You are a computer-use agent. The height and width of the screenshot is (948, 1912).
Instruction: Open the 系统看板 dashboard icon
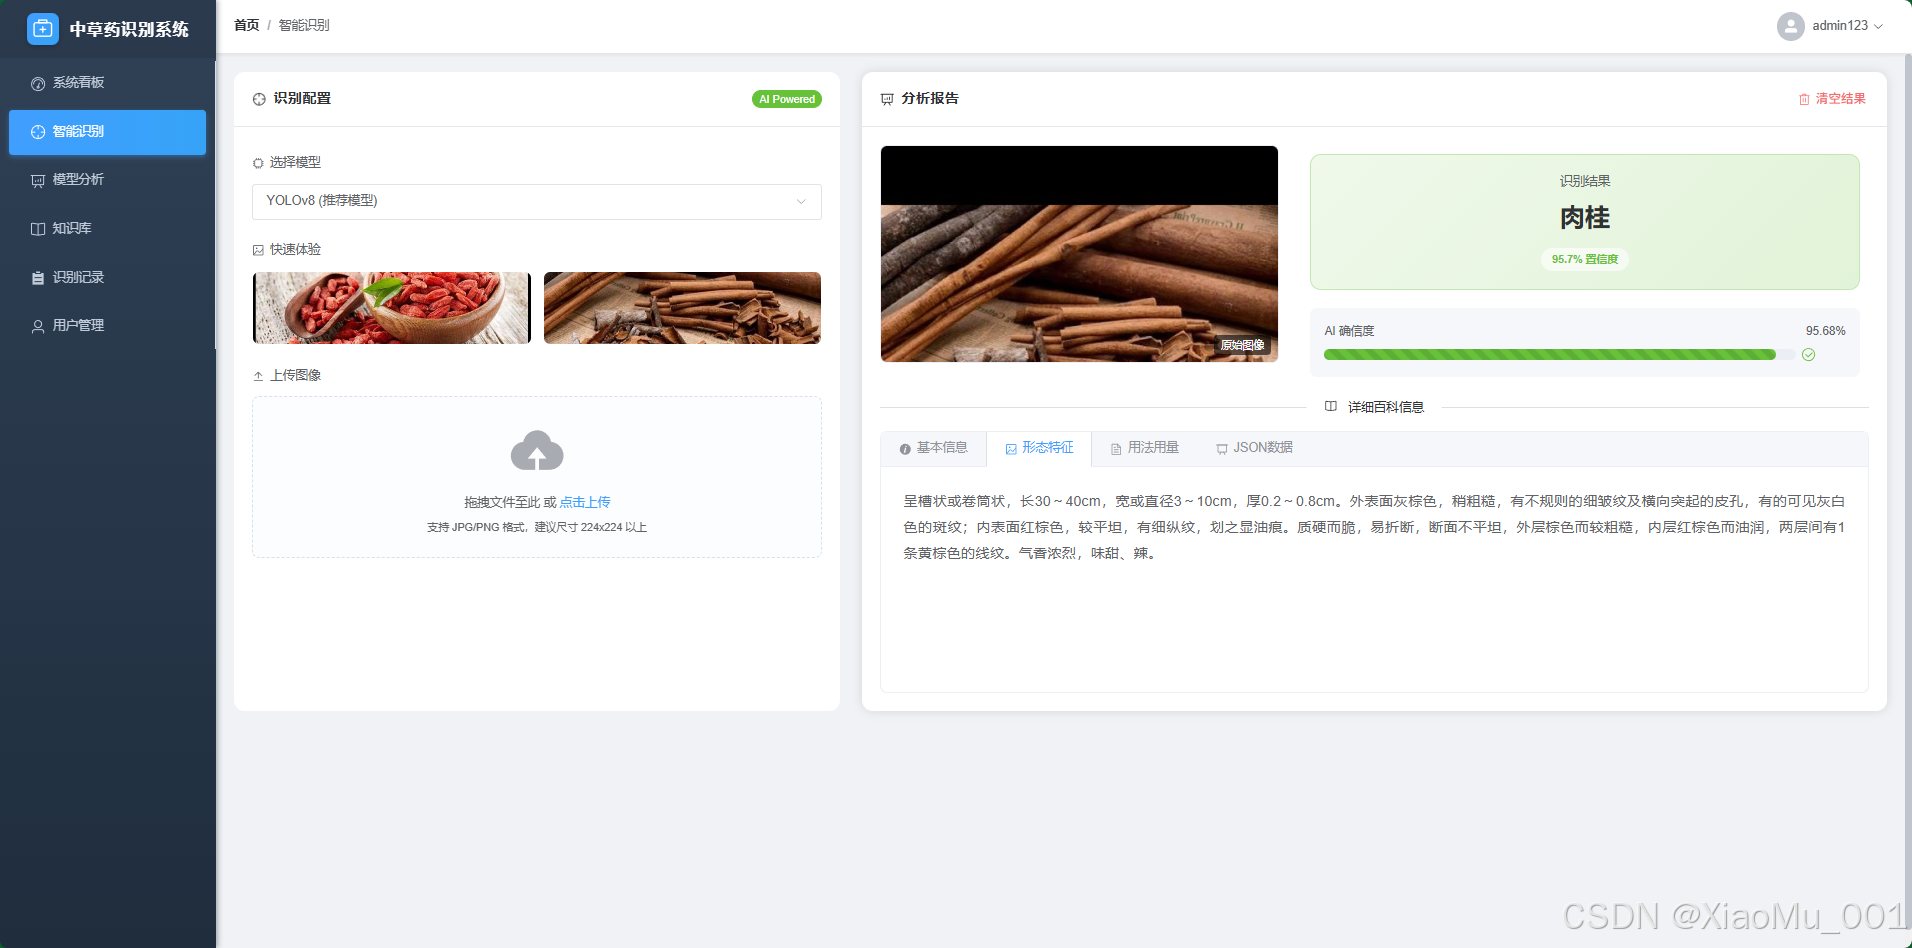pos(38,82)
